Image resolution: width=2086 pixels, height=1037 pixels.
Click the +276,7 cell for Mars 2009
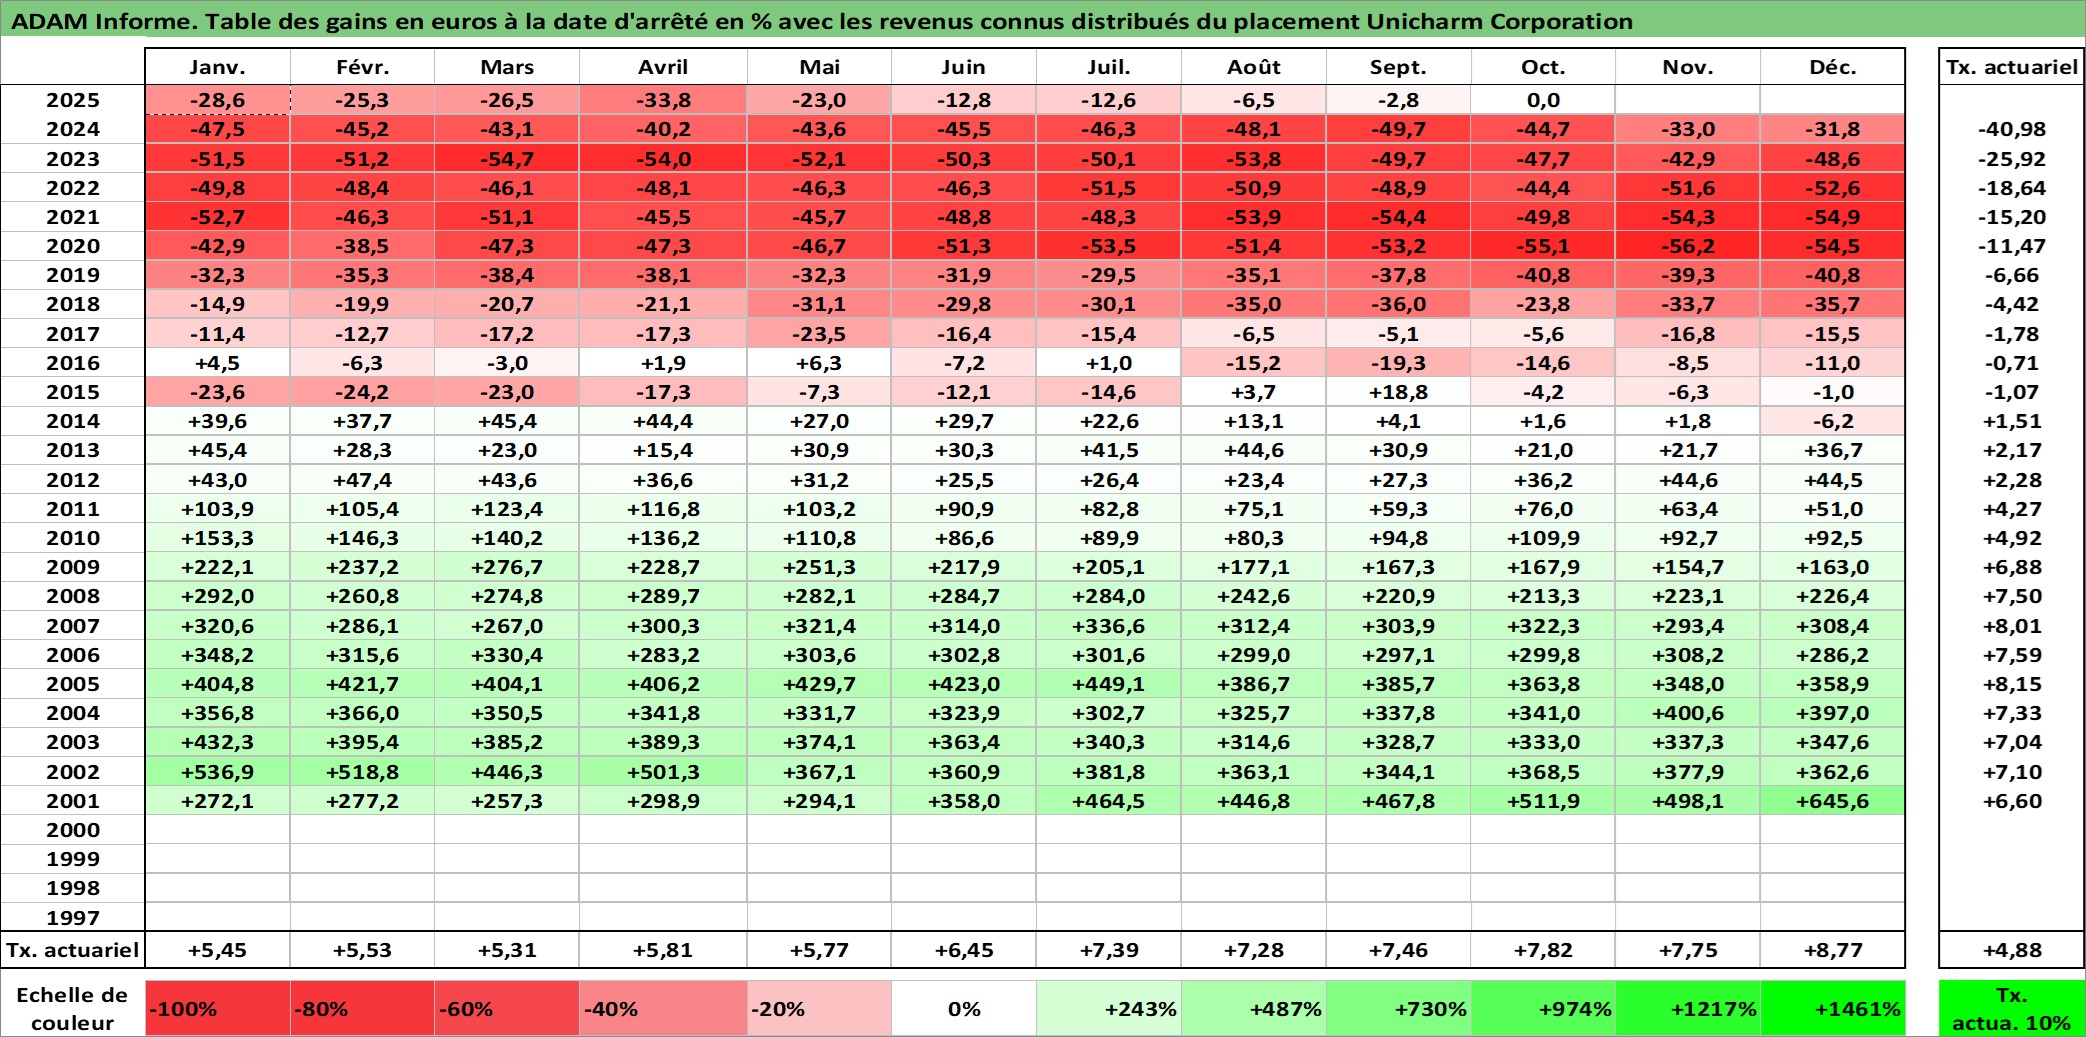coord(507,567)
